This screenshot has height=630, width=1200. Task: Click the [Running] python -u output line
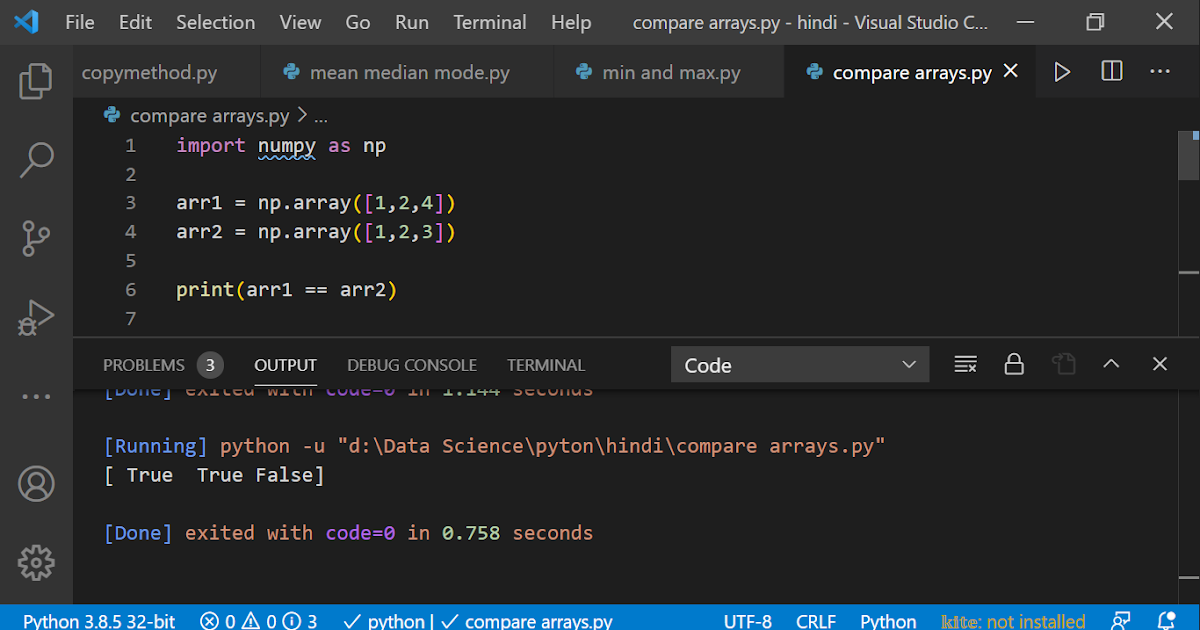point(495,446)
